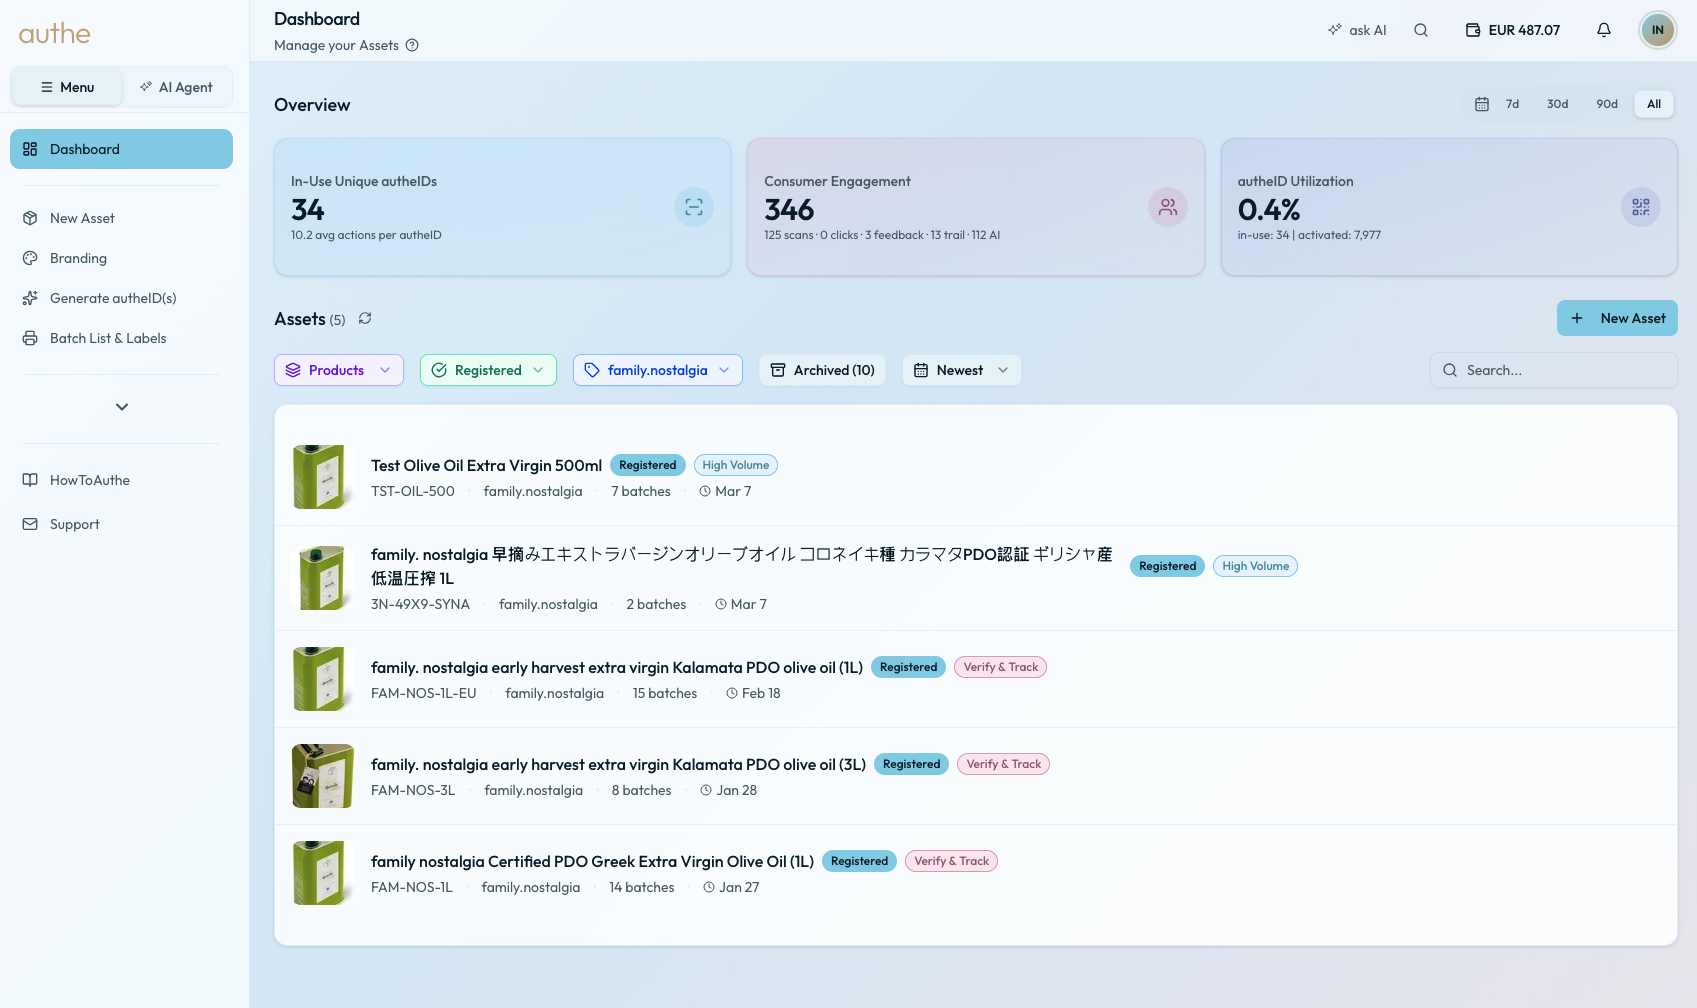The height and width of the screenshot is (1008, 1697).
Task: Open Branding in the sidebar
Action: pos(121,258)
